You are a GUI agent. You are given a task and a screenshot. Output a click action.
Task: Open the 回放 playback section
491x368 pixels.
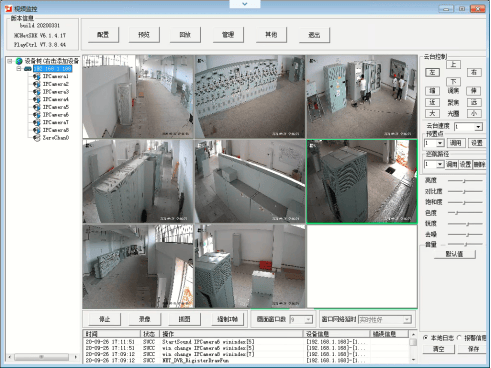click(185, 35)
